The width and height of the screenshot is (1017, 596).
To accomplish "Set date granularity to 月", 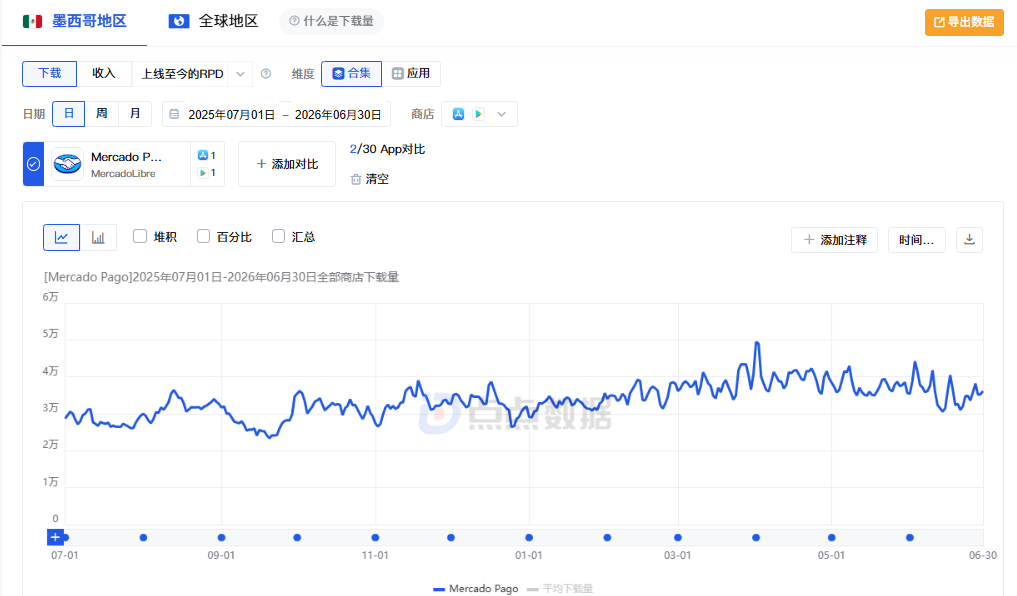I will 135,113.
